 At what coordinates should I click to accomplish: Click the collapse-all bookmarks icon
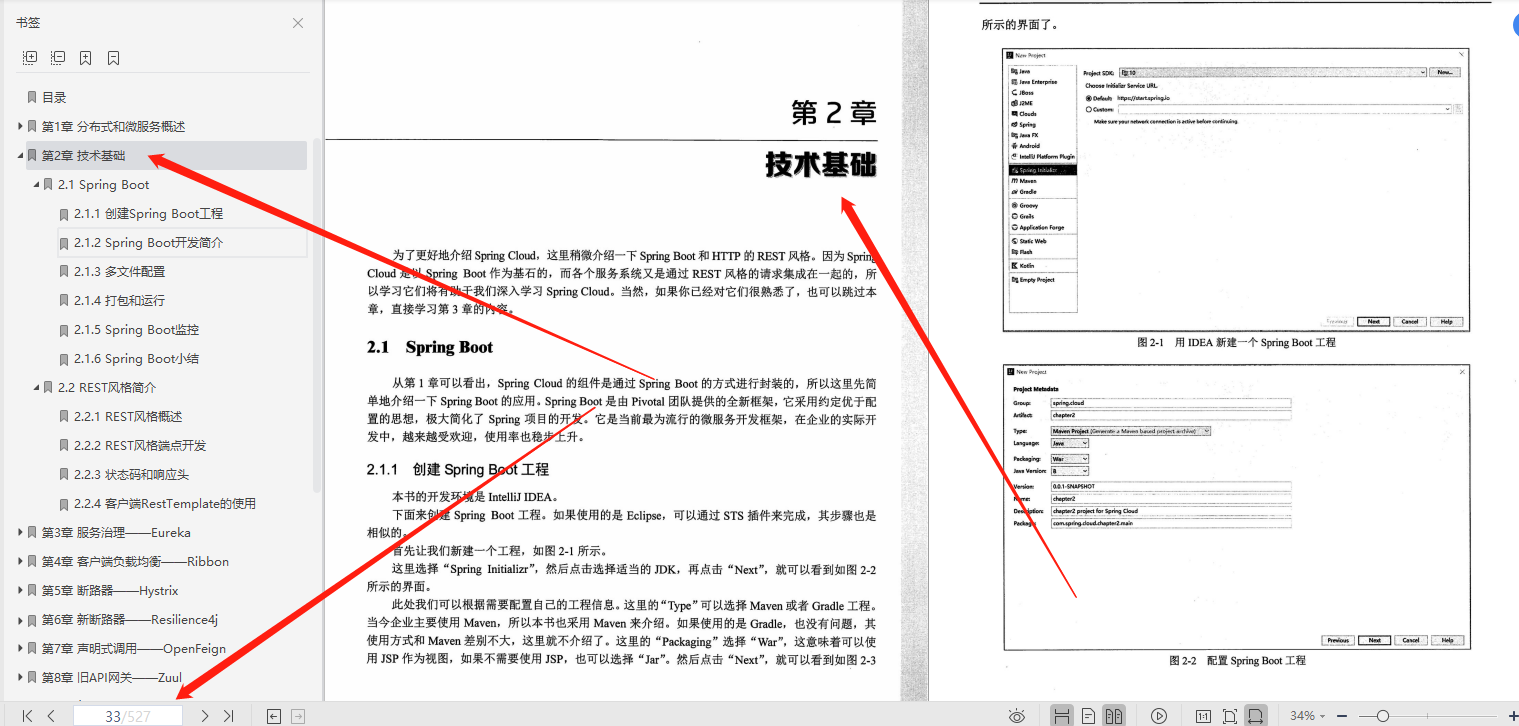click(58, 58)
